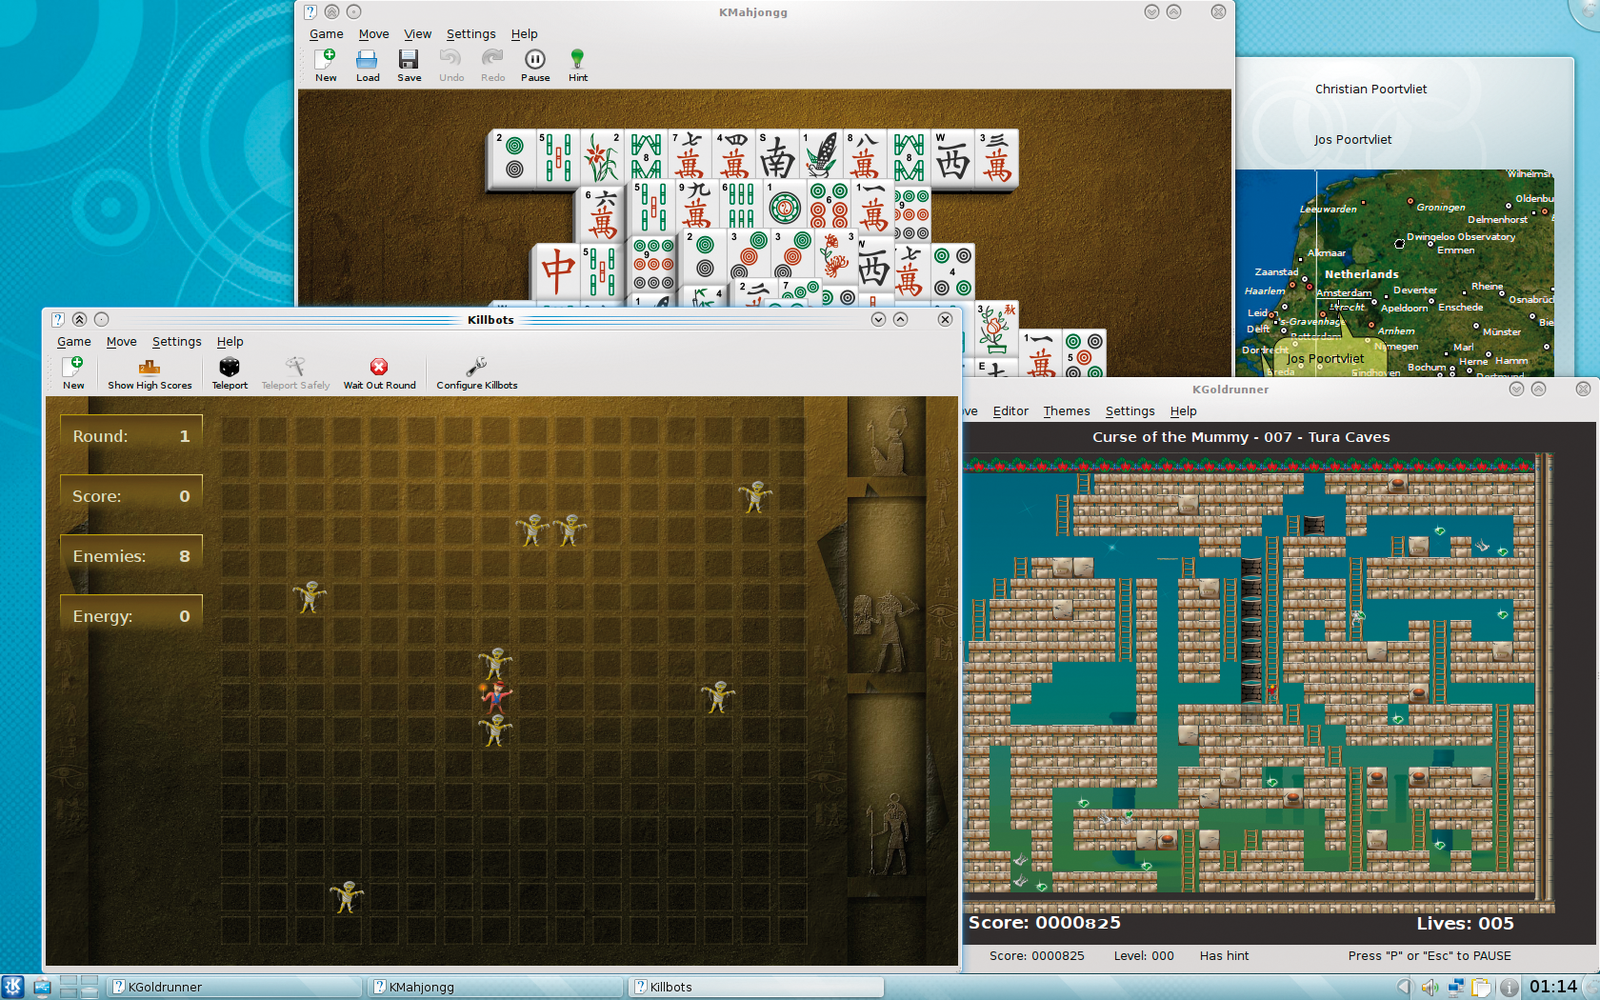Click 'Level: 000' in KGoldrunner status bar
This screenshot has height=1000, width=1600.
1144,956
